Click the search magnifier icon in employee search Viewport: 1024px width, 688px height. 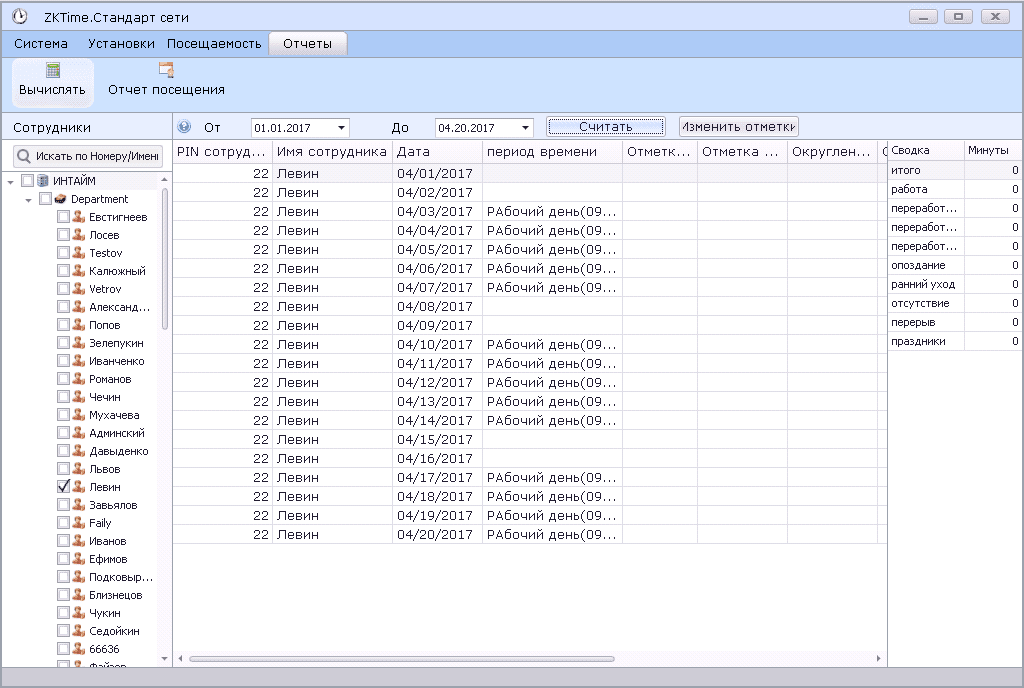tap(24, 157)
